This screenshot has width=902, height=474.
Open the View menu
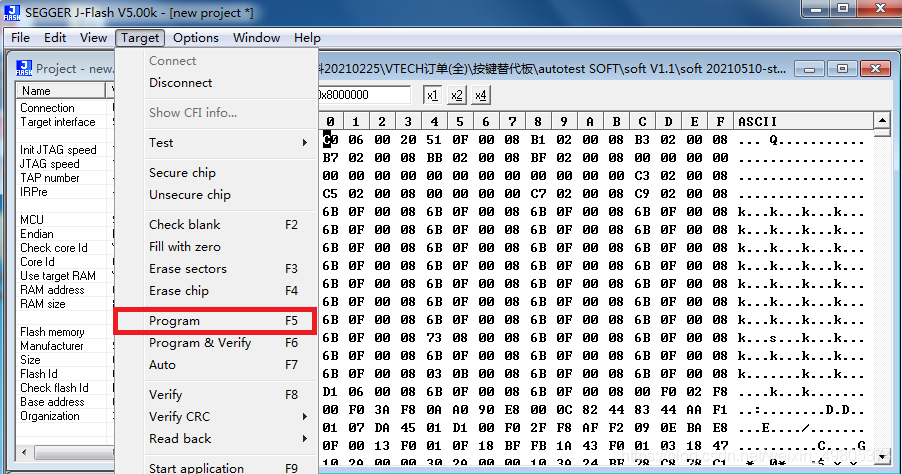pos(93,38)
